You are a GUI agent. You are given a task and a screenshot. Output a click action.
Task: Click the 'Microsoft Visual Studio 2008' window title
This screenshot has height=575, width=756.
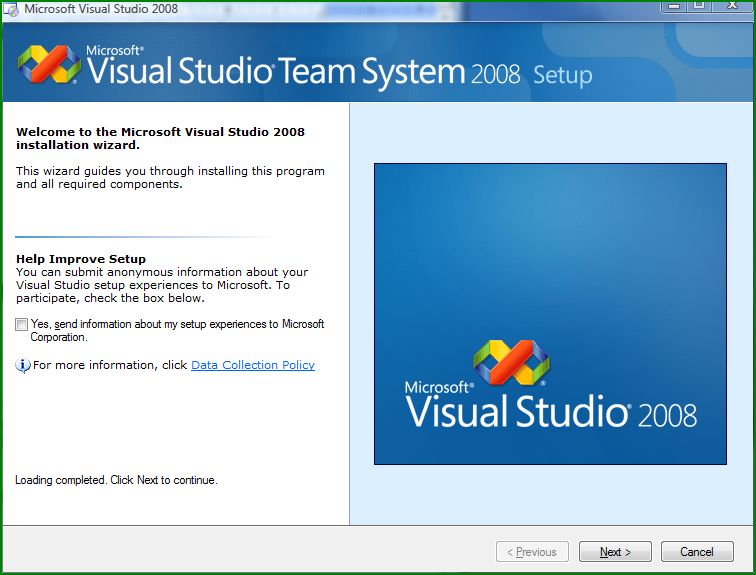(100, 9)
